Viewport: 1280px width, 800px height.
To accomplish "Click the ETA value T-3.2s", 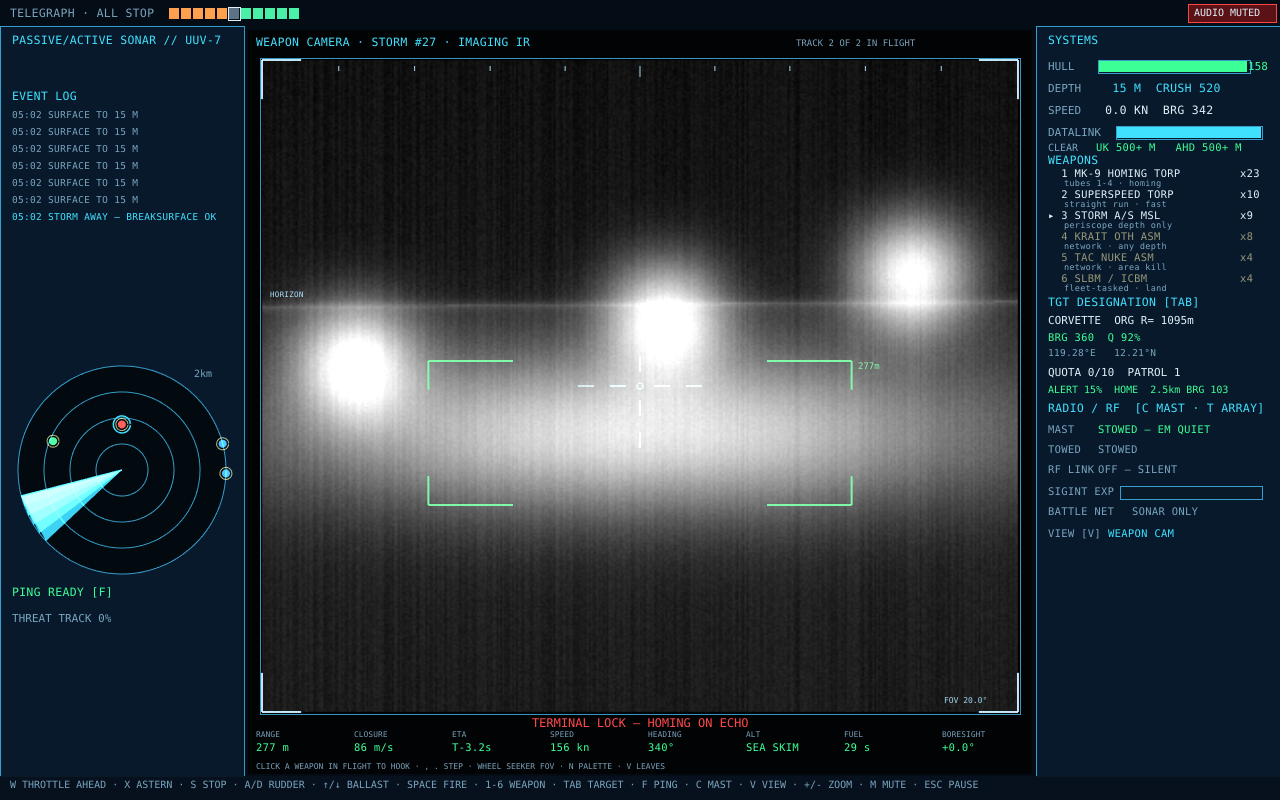I will (472, 748).
